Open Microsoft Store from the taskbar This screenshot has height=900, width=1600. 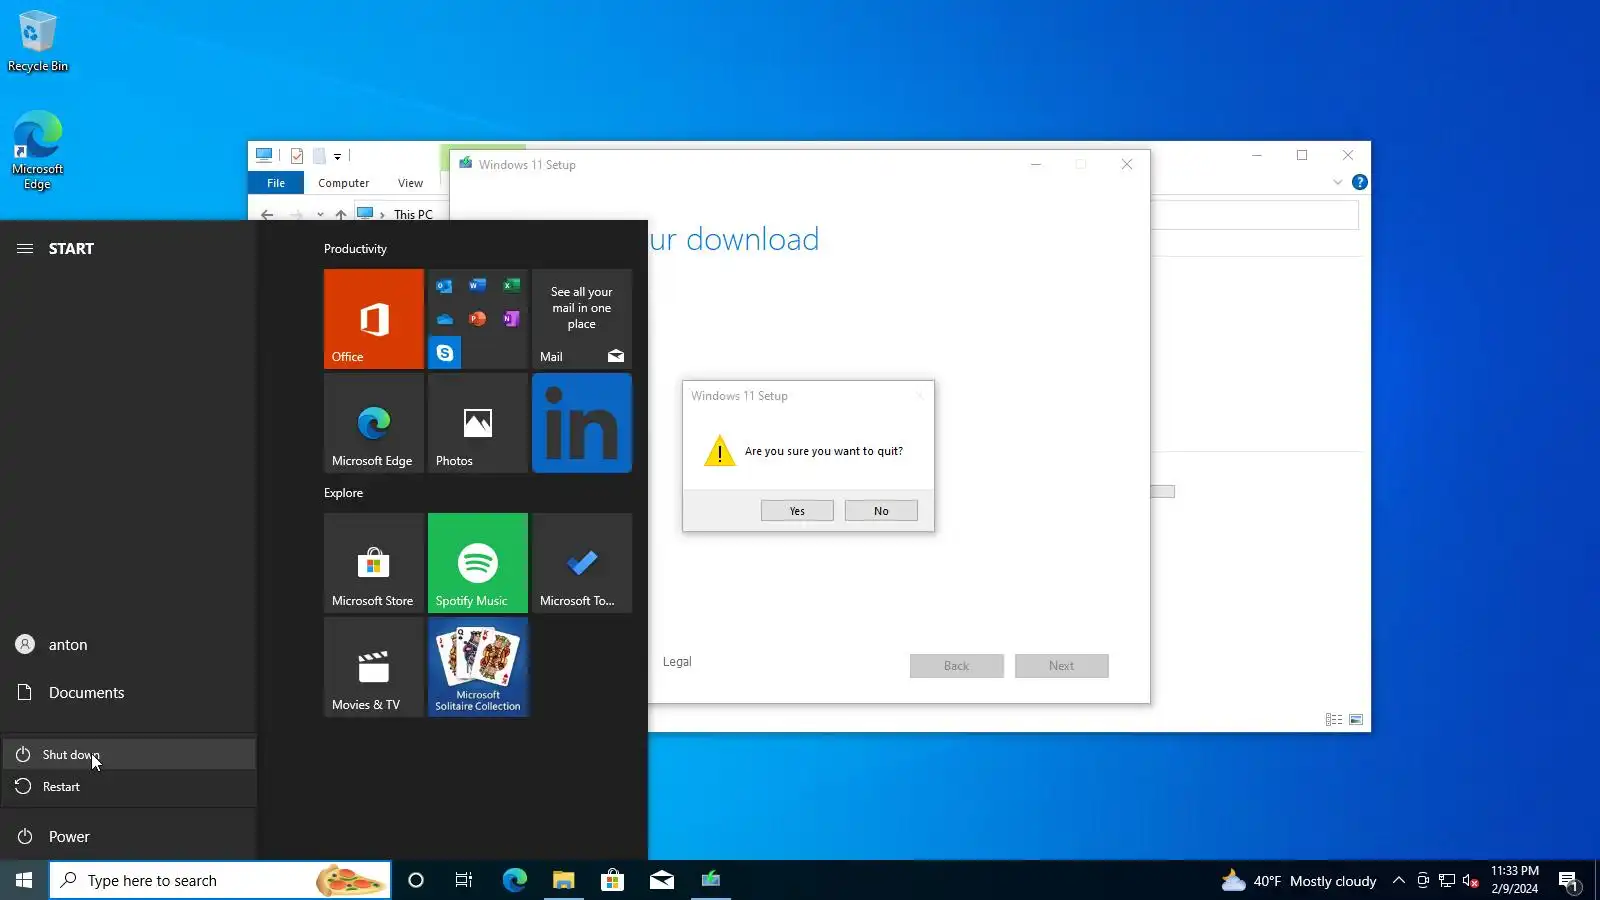pyautogui.click(x=612, y=880)
